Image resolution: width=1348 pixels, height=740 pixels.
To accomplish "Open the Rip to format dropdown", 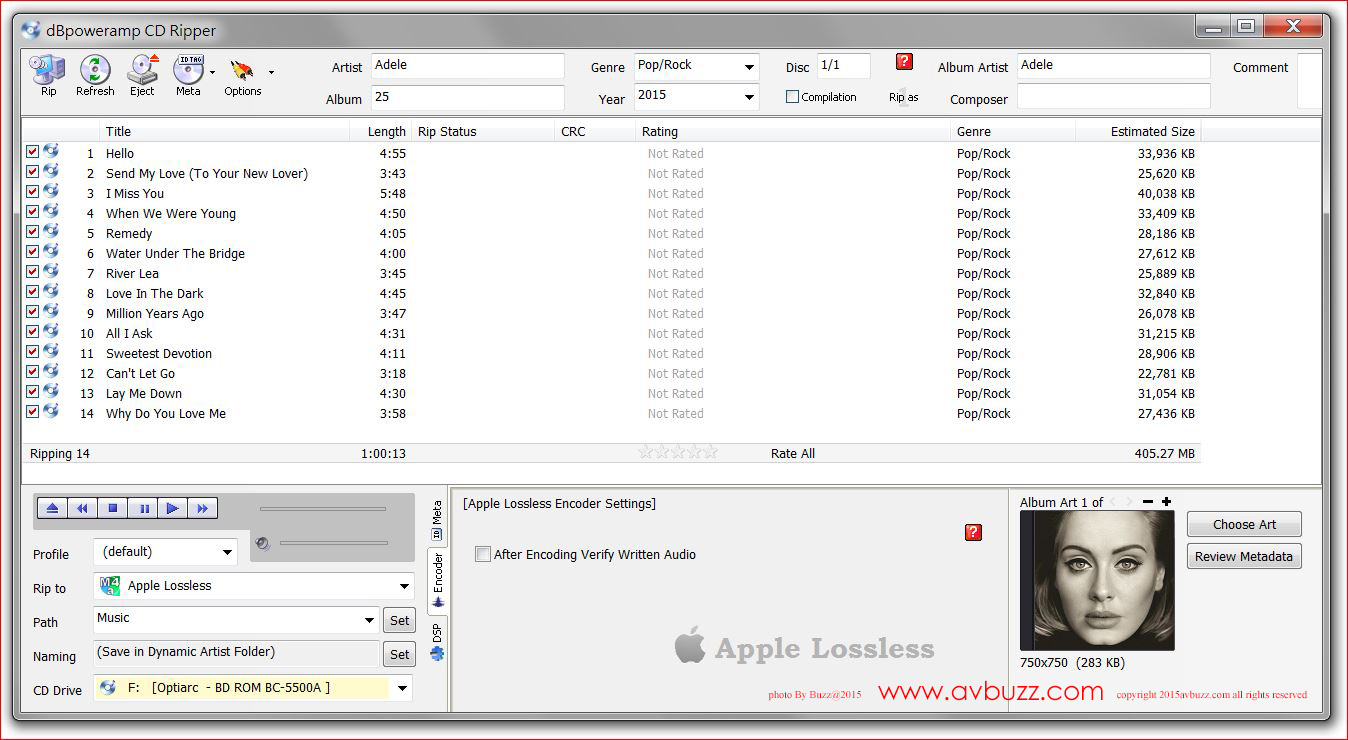I will click(404, 586).
